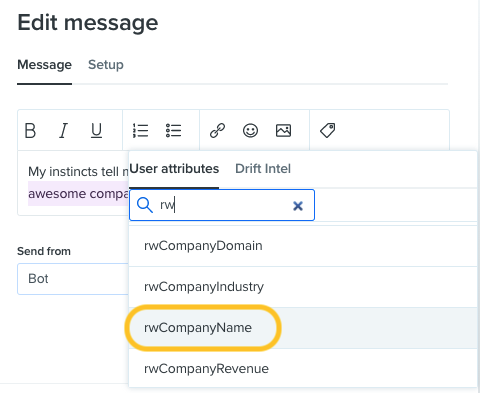Image resolution: width=480 pixels, height=393 pixels.
Task: Insert an image into the message
Action: 283,130
